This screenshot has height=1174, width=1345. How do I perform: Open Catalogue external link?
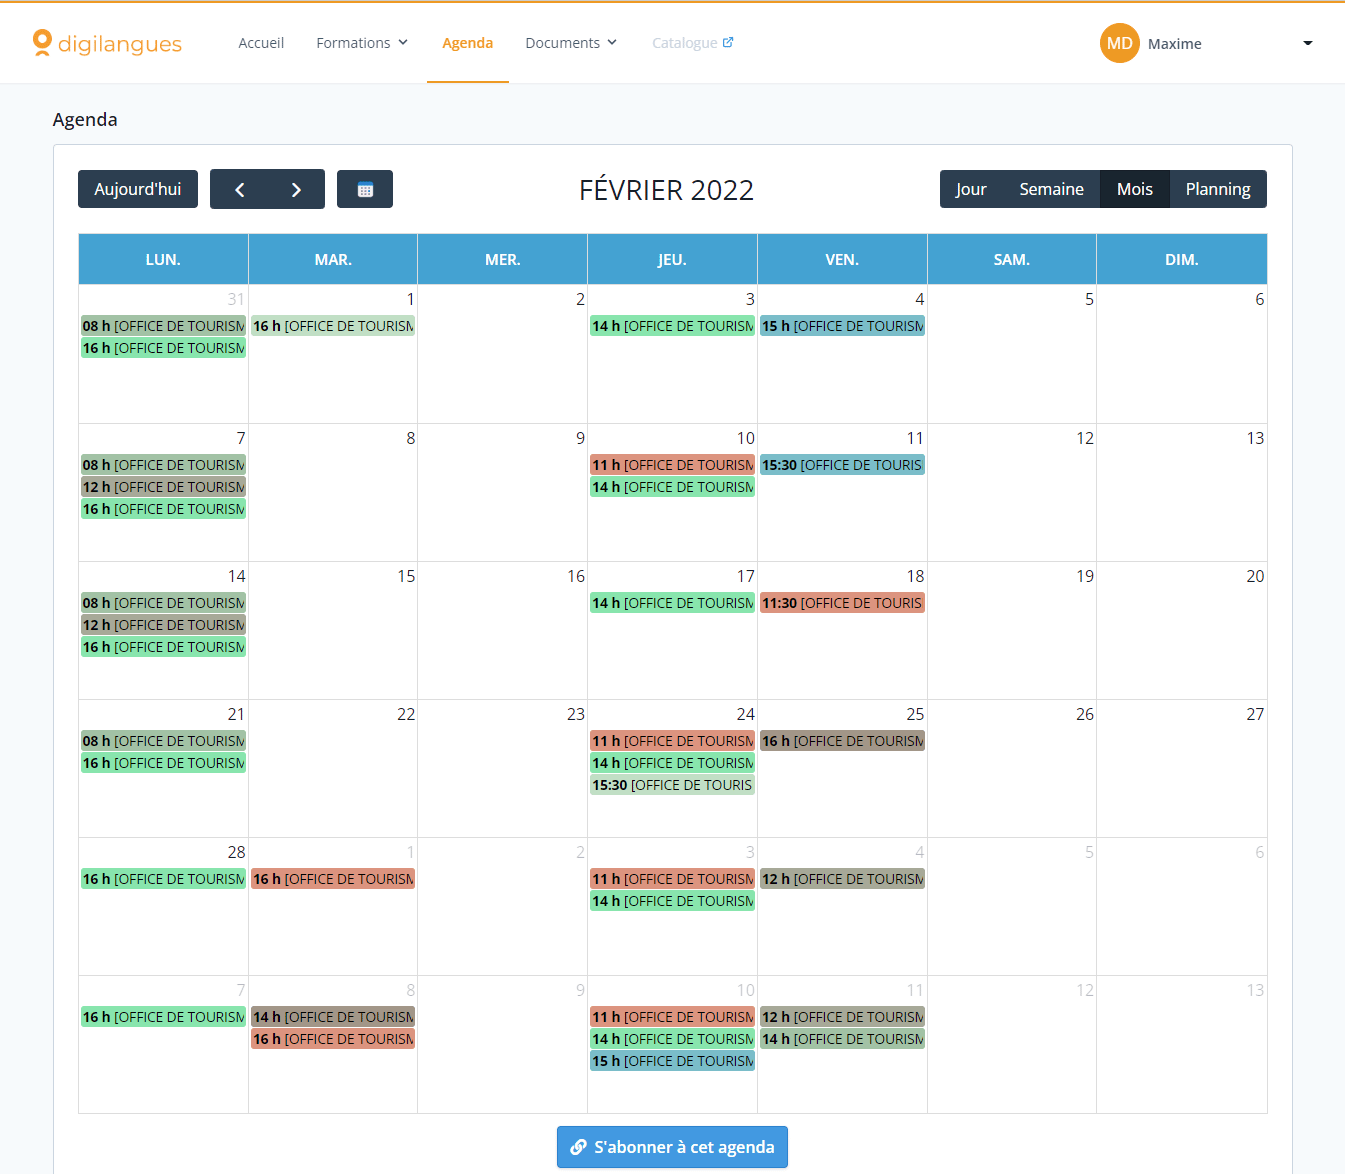pyautogui.click(x=692, y=43)
